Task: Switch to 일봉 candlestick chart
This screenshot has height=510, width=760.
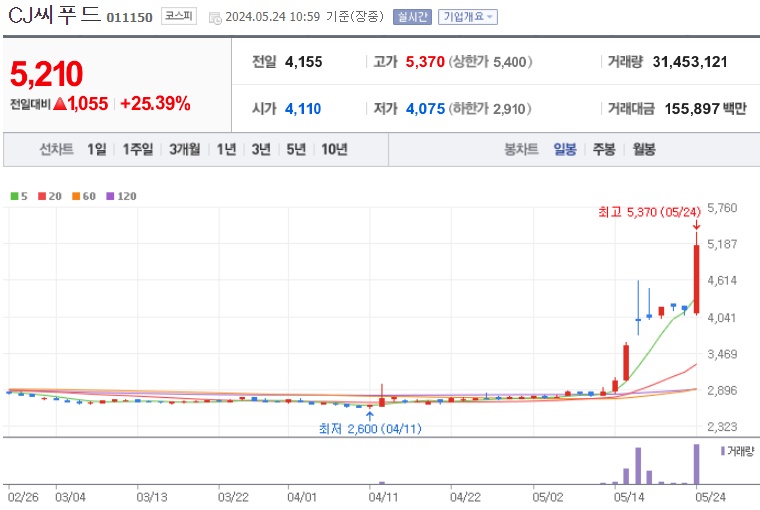Action: (565, 149)
